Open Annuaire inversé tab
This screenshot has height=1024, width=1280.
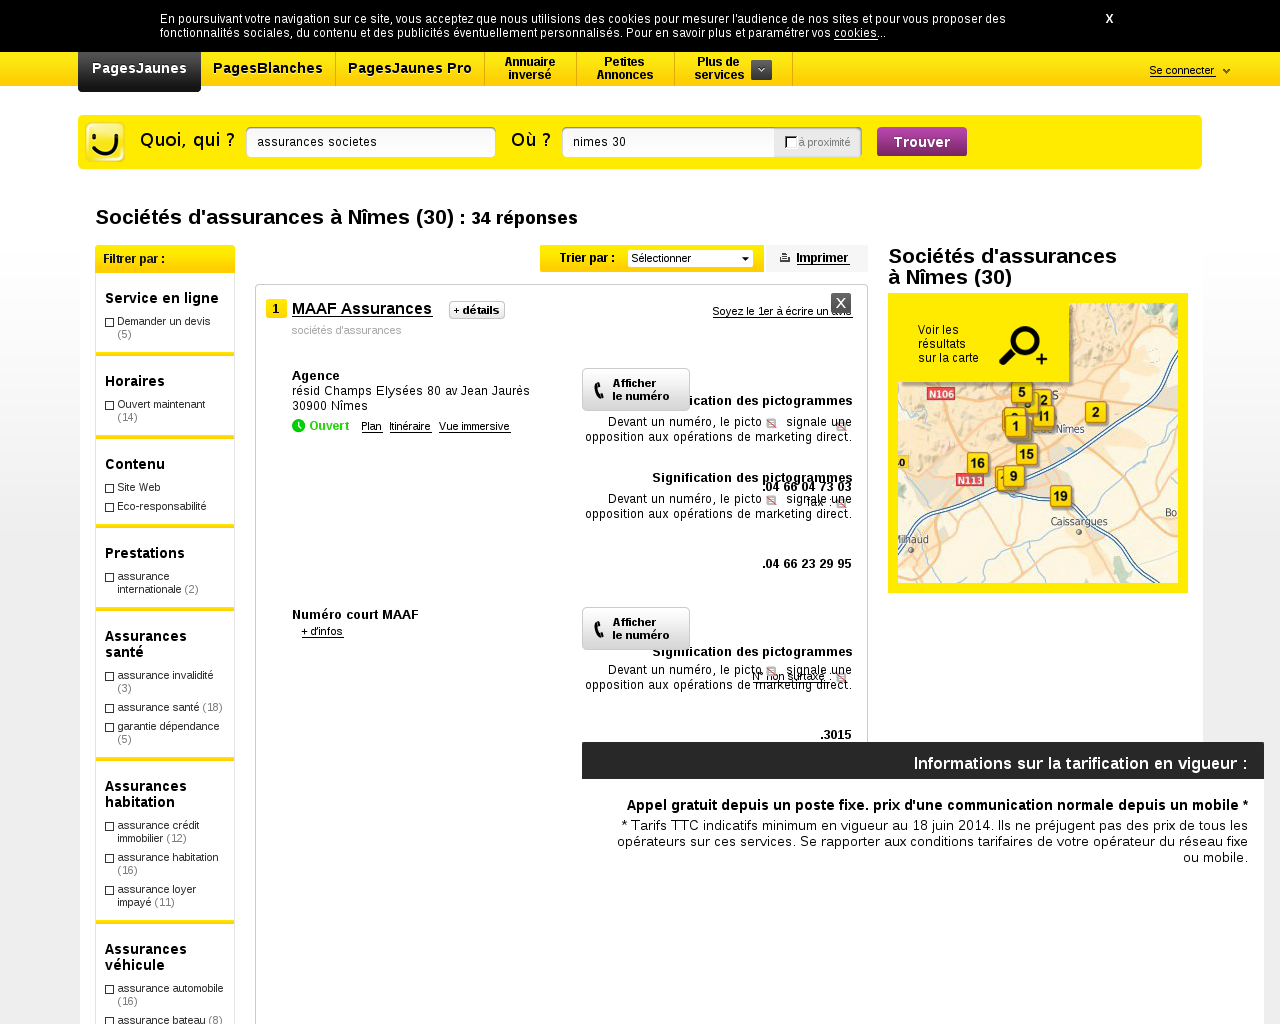point(530,69)
